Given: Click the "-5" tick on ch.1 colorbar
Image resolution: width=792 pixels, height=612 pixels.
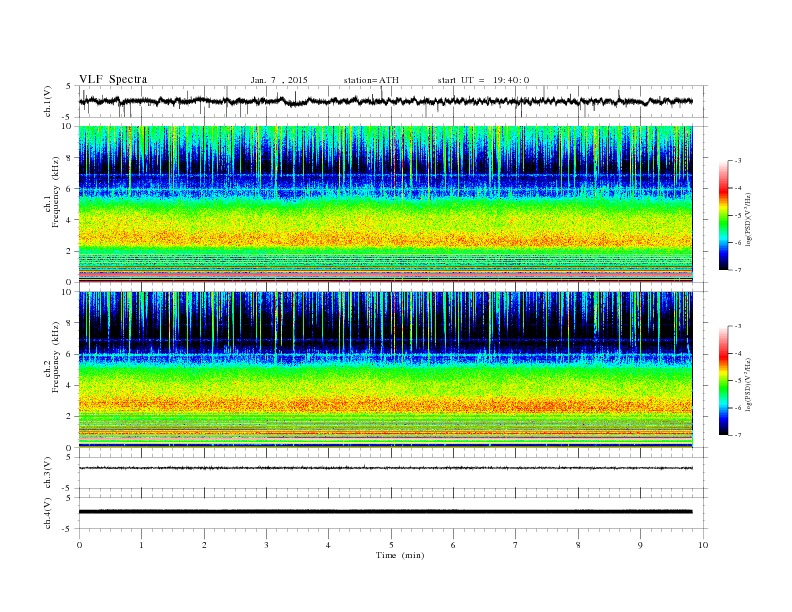Looking at the screenshot, I should tap(737, 216).
